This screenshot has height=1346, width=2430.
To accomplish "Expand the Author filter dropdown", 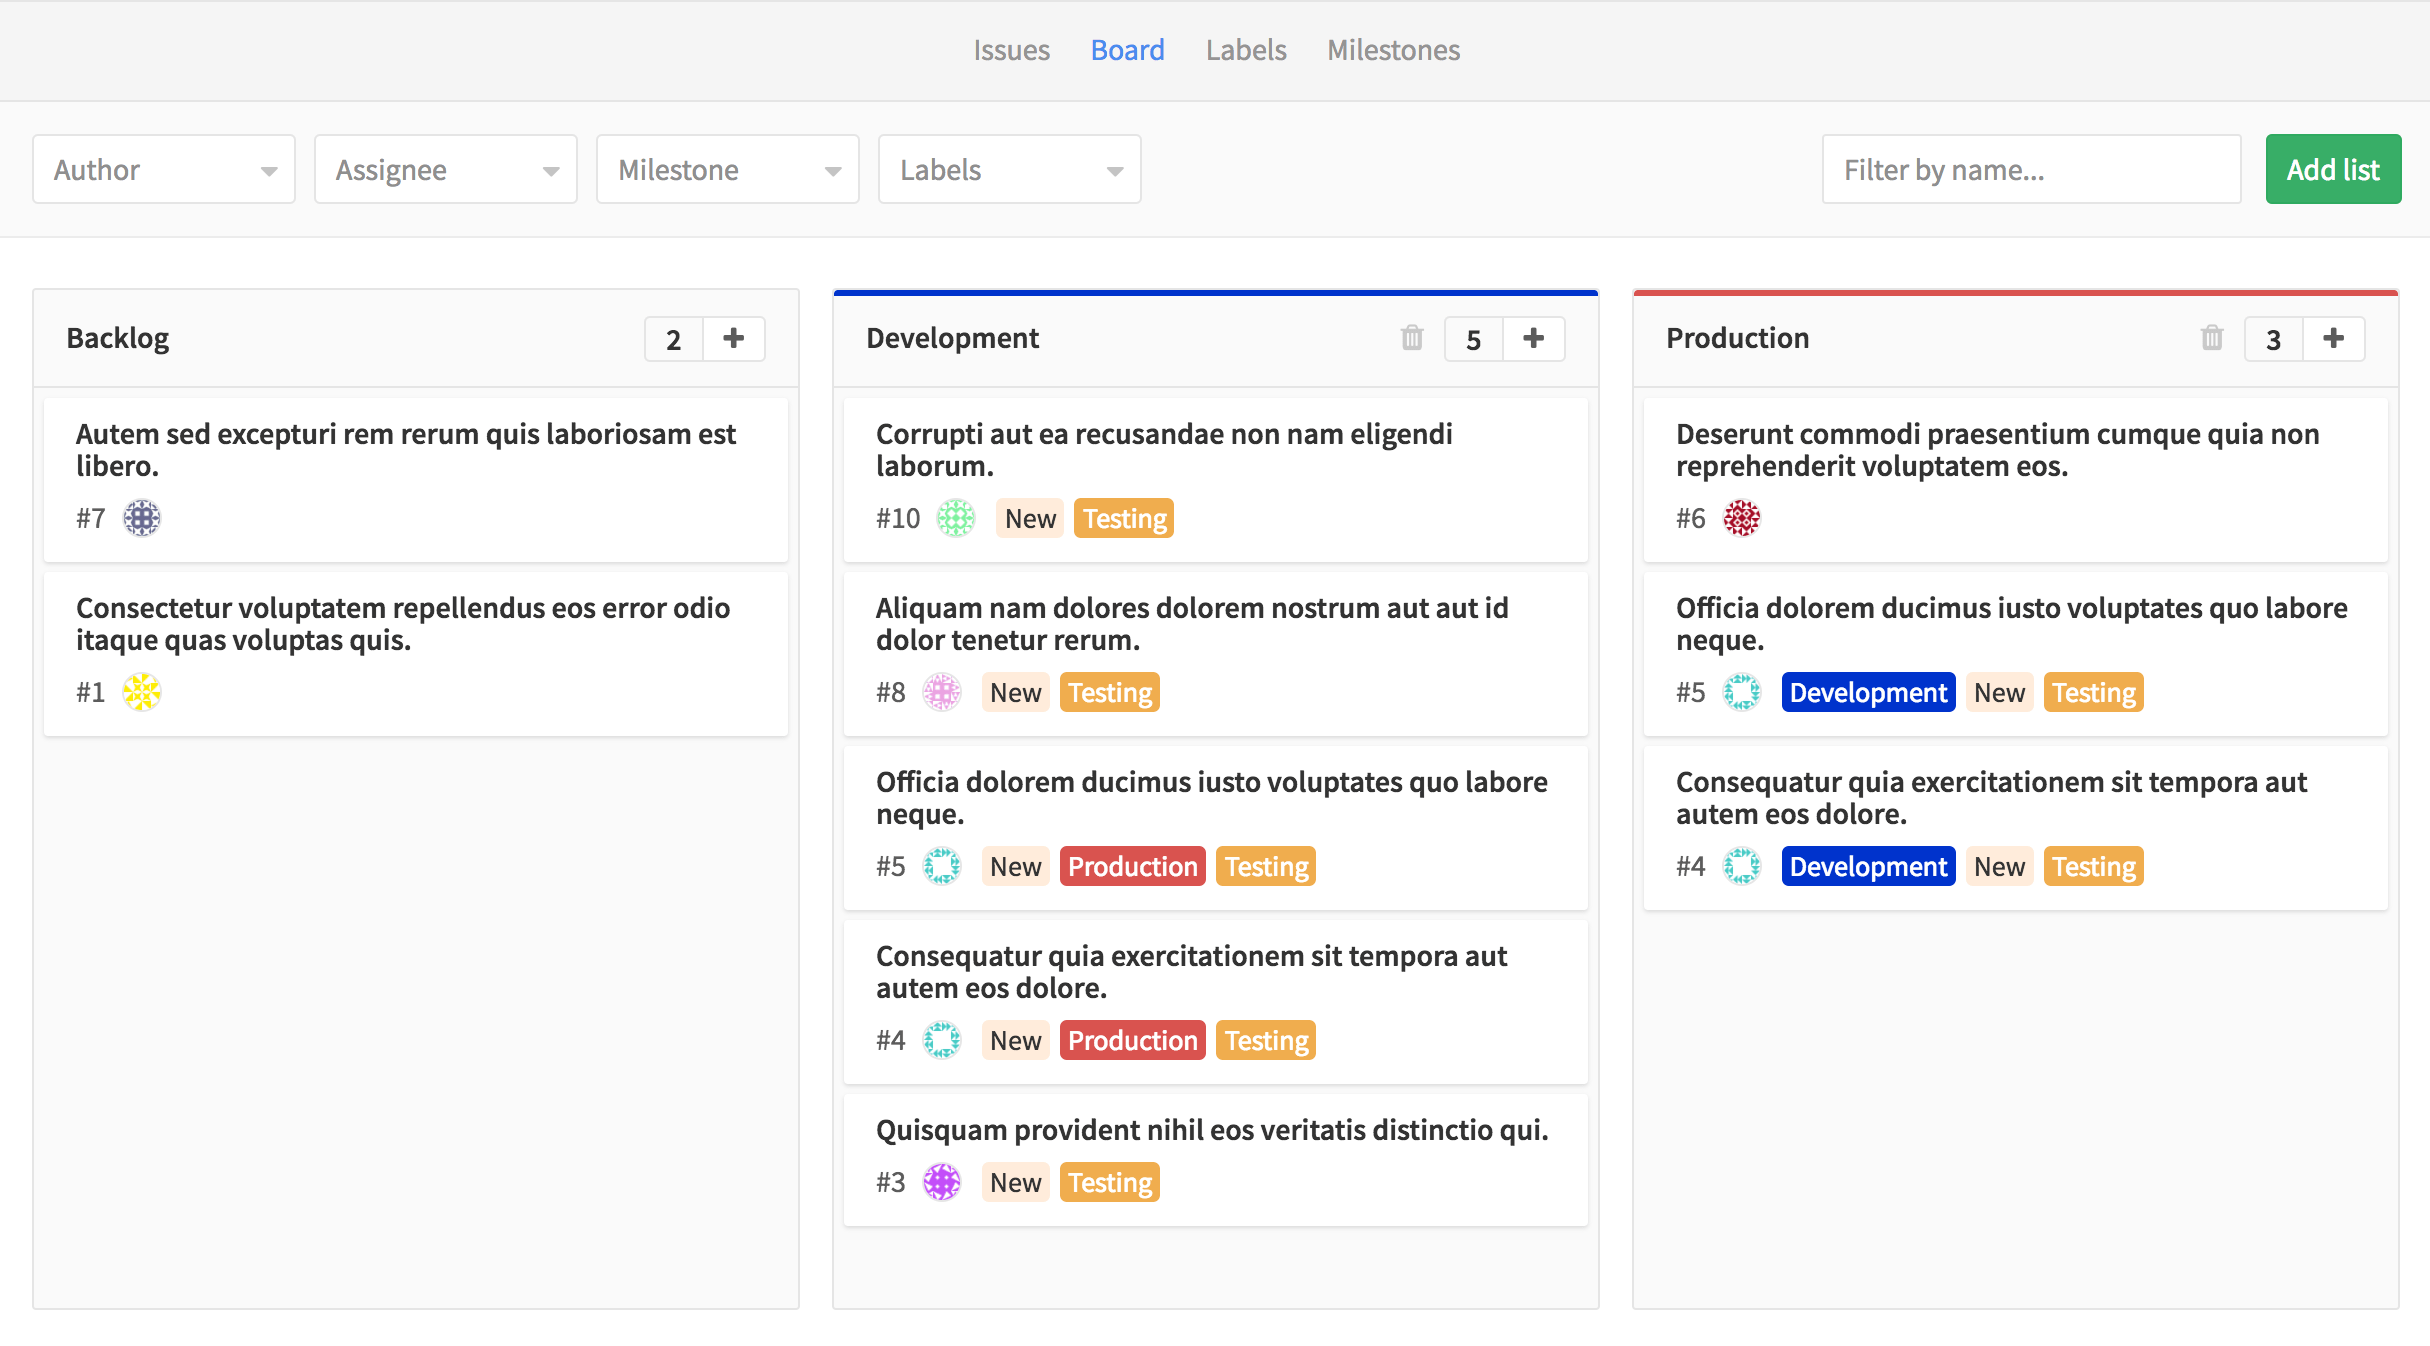I will coord(162,167).
